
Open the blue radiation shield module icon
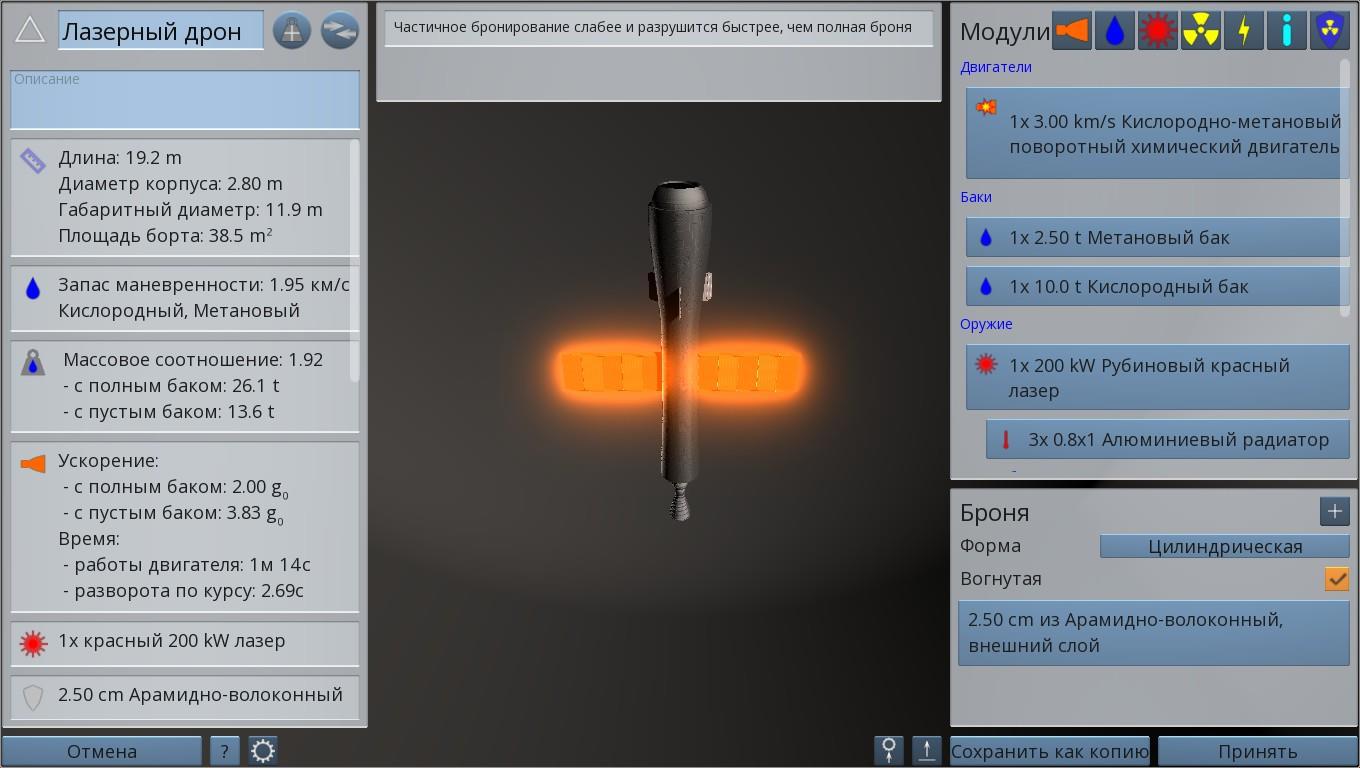(x=1329, y=31)
